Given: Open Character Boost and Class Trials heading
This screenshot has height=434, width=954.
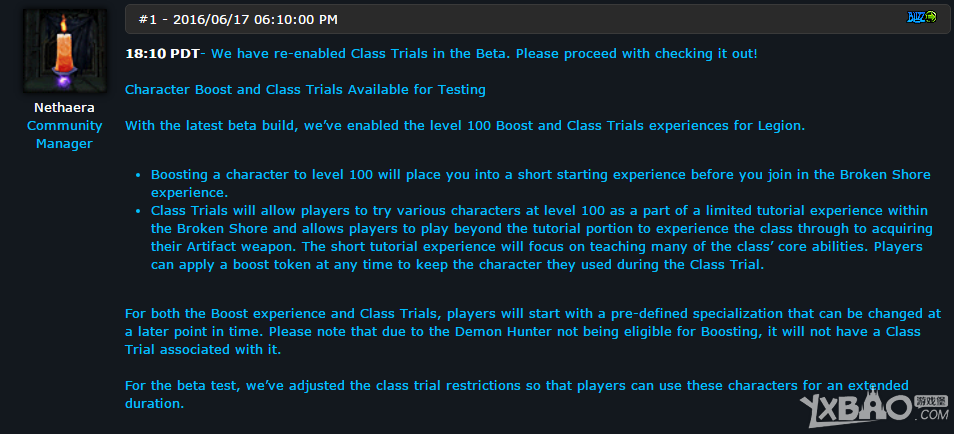Looking at the screenshot, I should click(305, 89).
